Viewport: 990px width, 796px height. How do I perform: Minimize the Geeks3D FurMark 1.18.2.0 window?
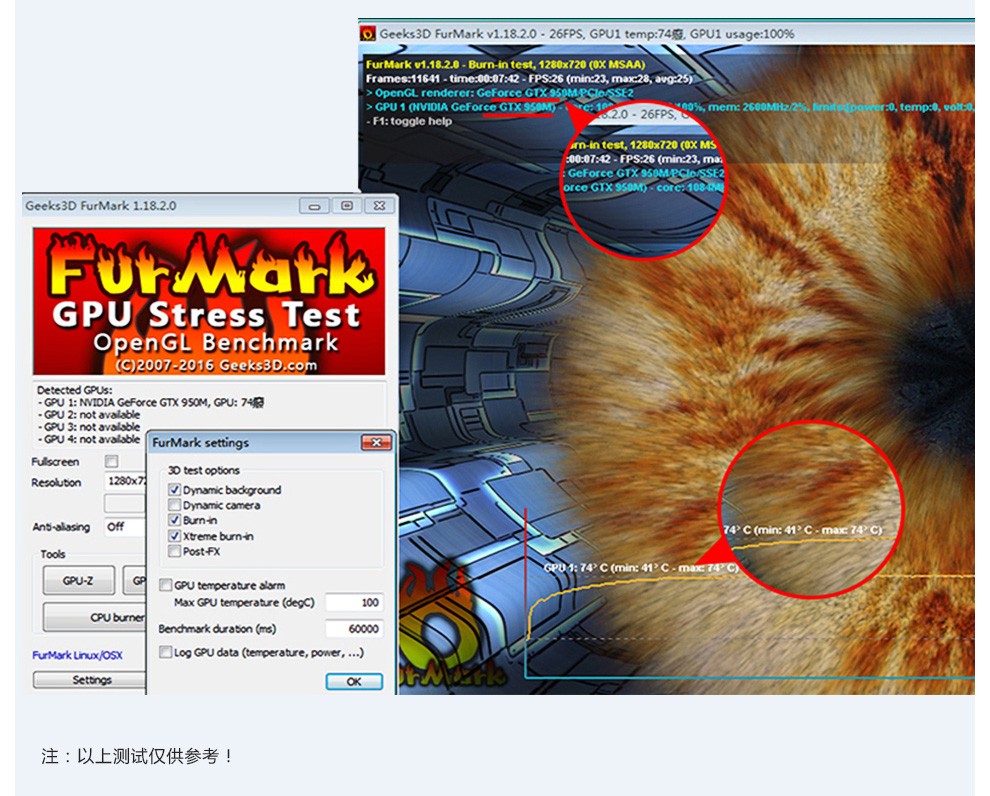coord(314,206)
